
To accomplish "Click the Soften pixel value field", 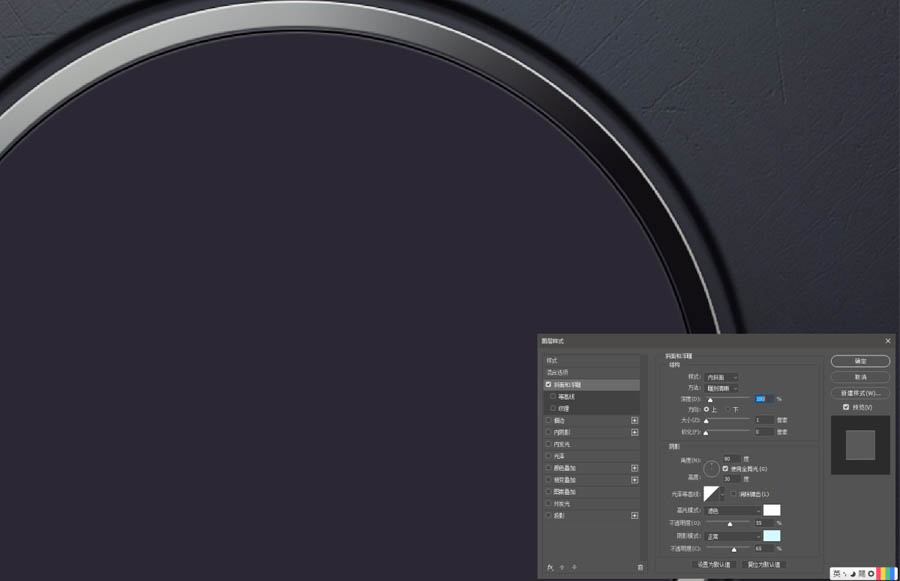I will coord(764,432).
